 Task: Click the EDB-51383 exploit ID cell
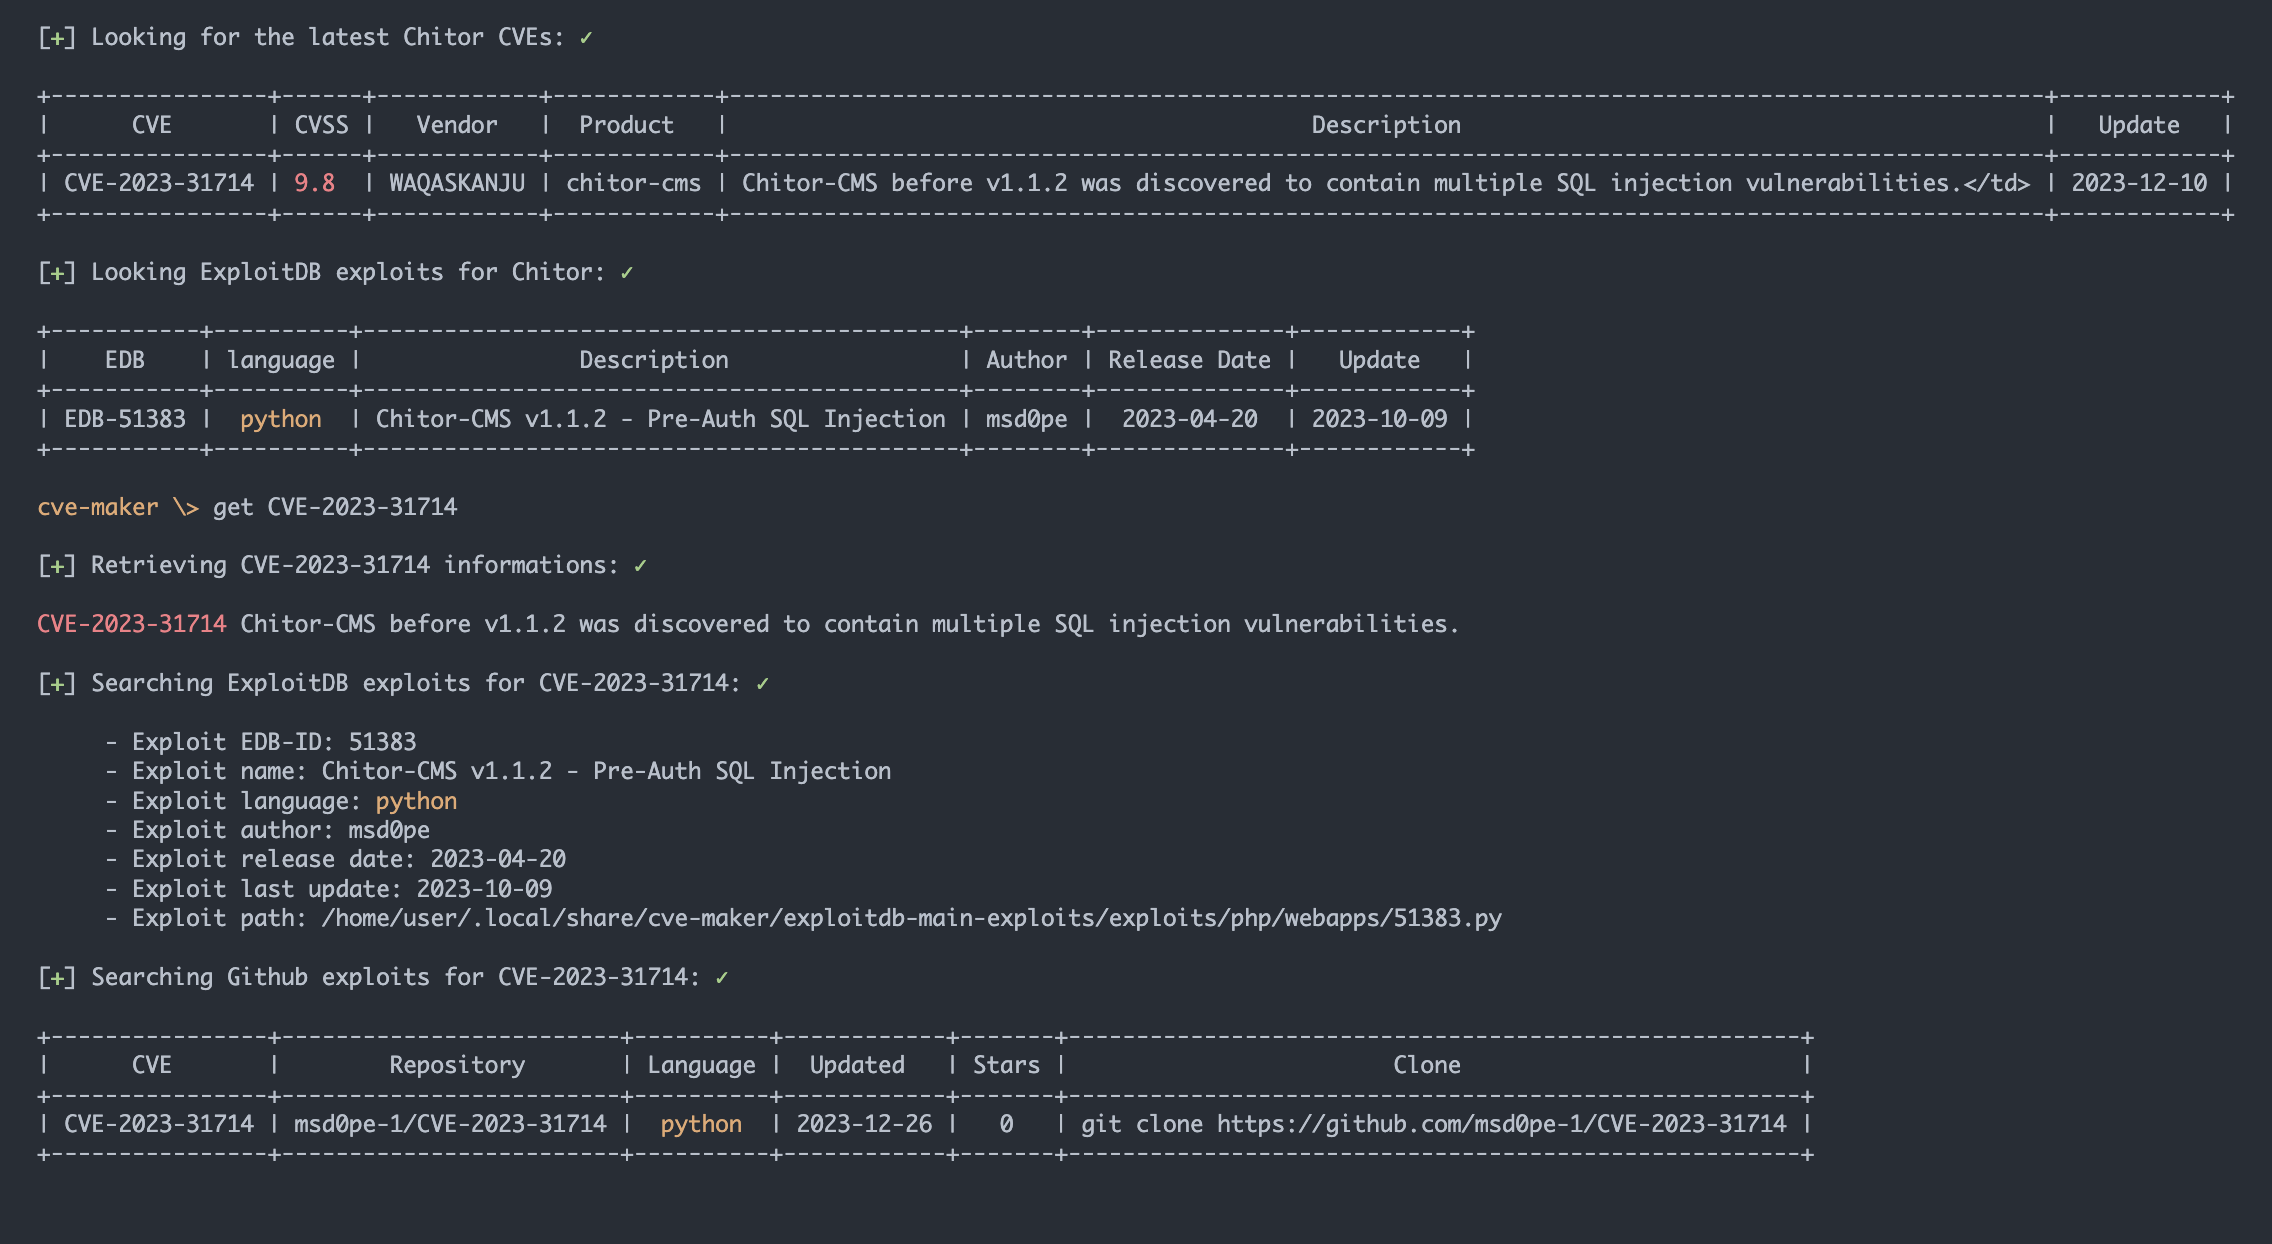(125, 419)
